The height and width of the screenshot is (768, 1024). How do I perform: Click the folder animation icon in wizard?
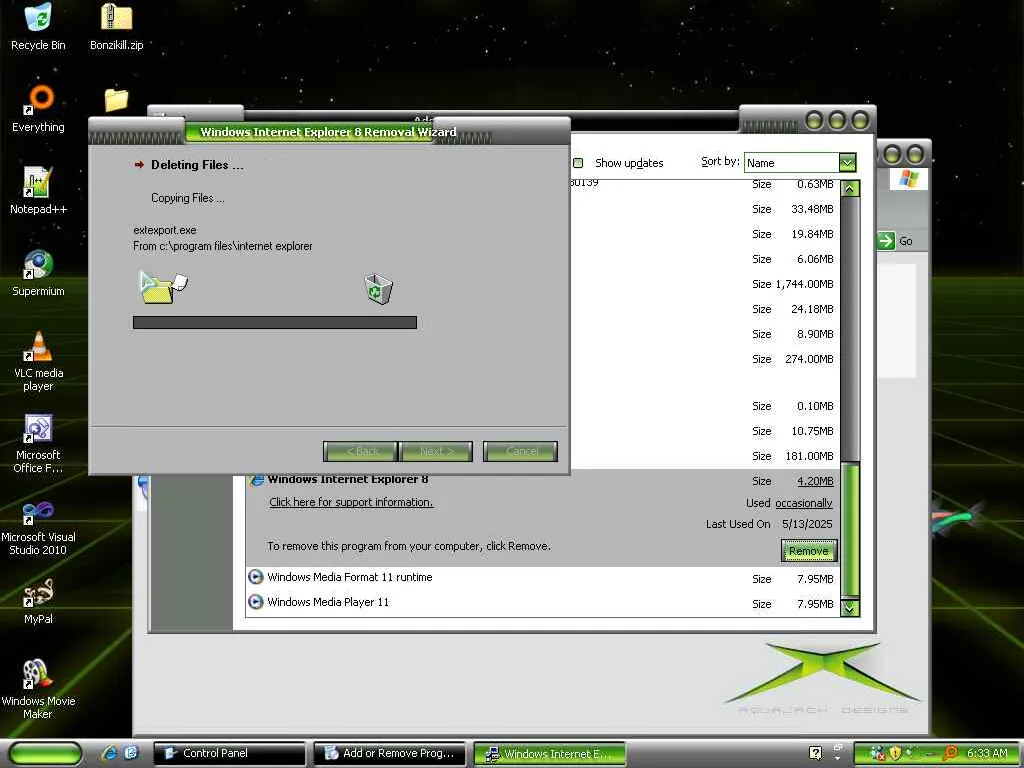coord(163,288)
